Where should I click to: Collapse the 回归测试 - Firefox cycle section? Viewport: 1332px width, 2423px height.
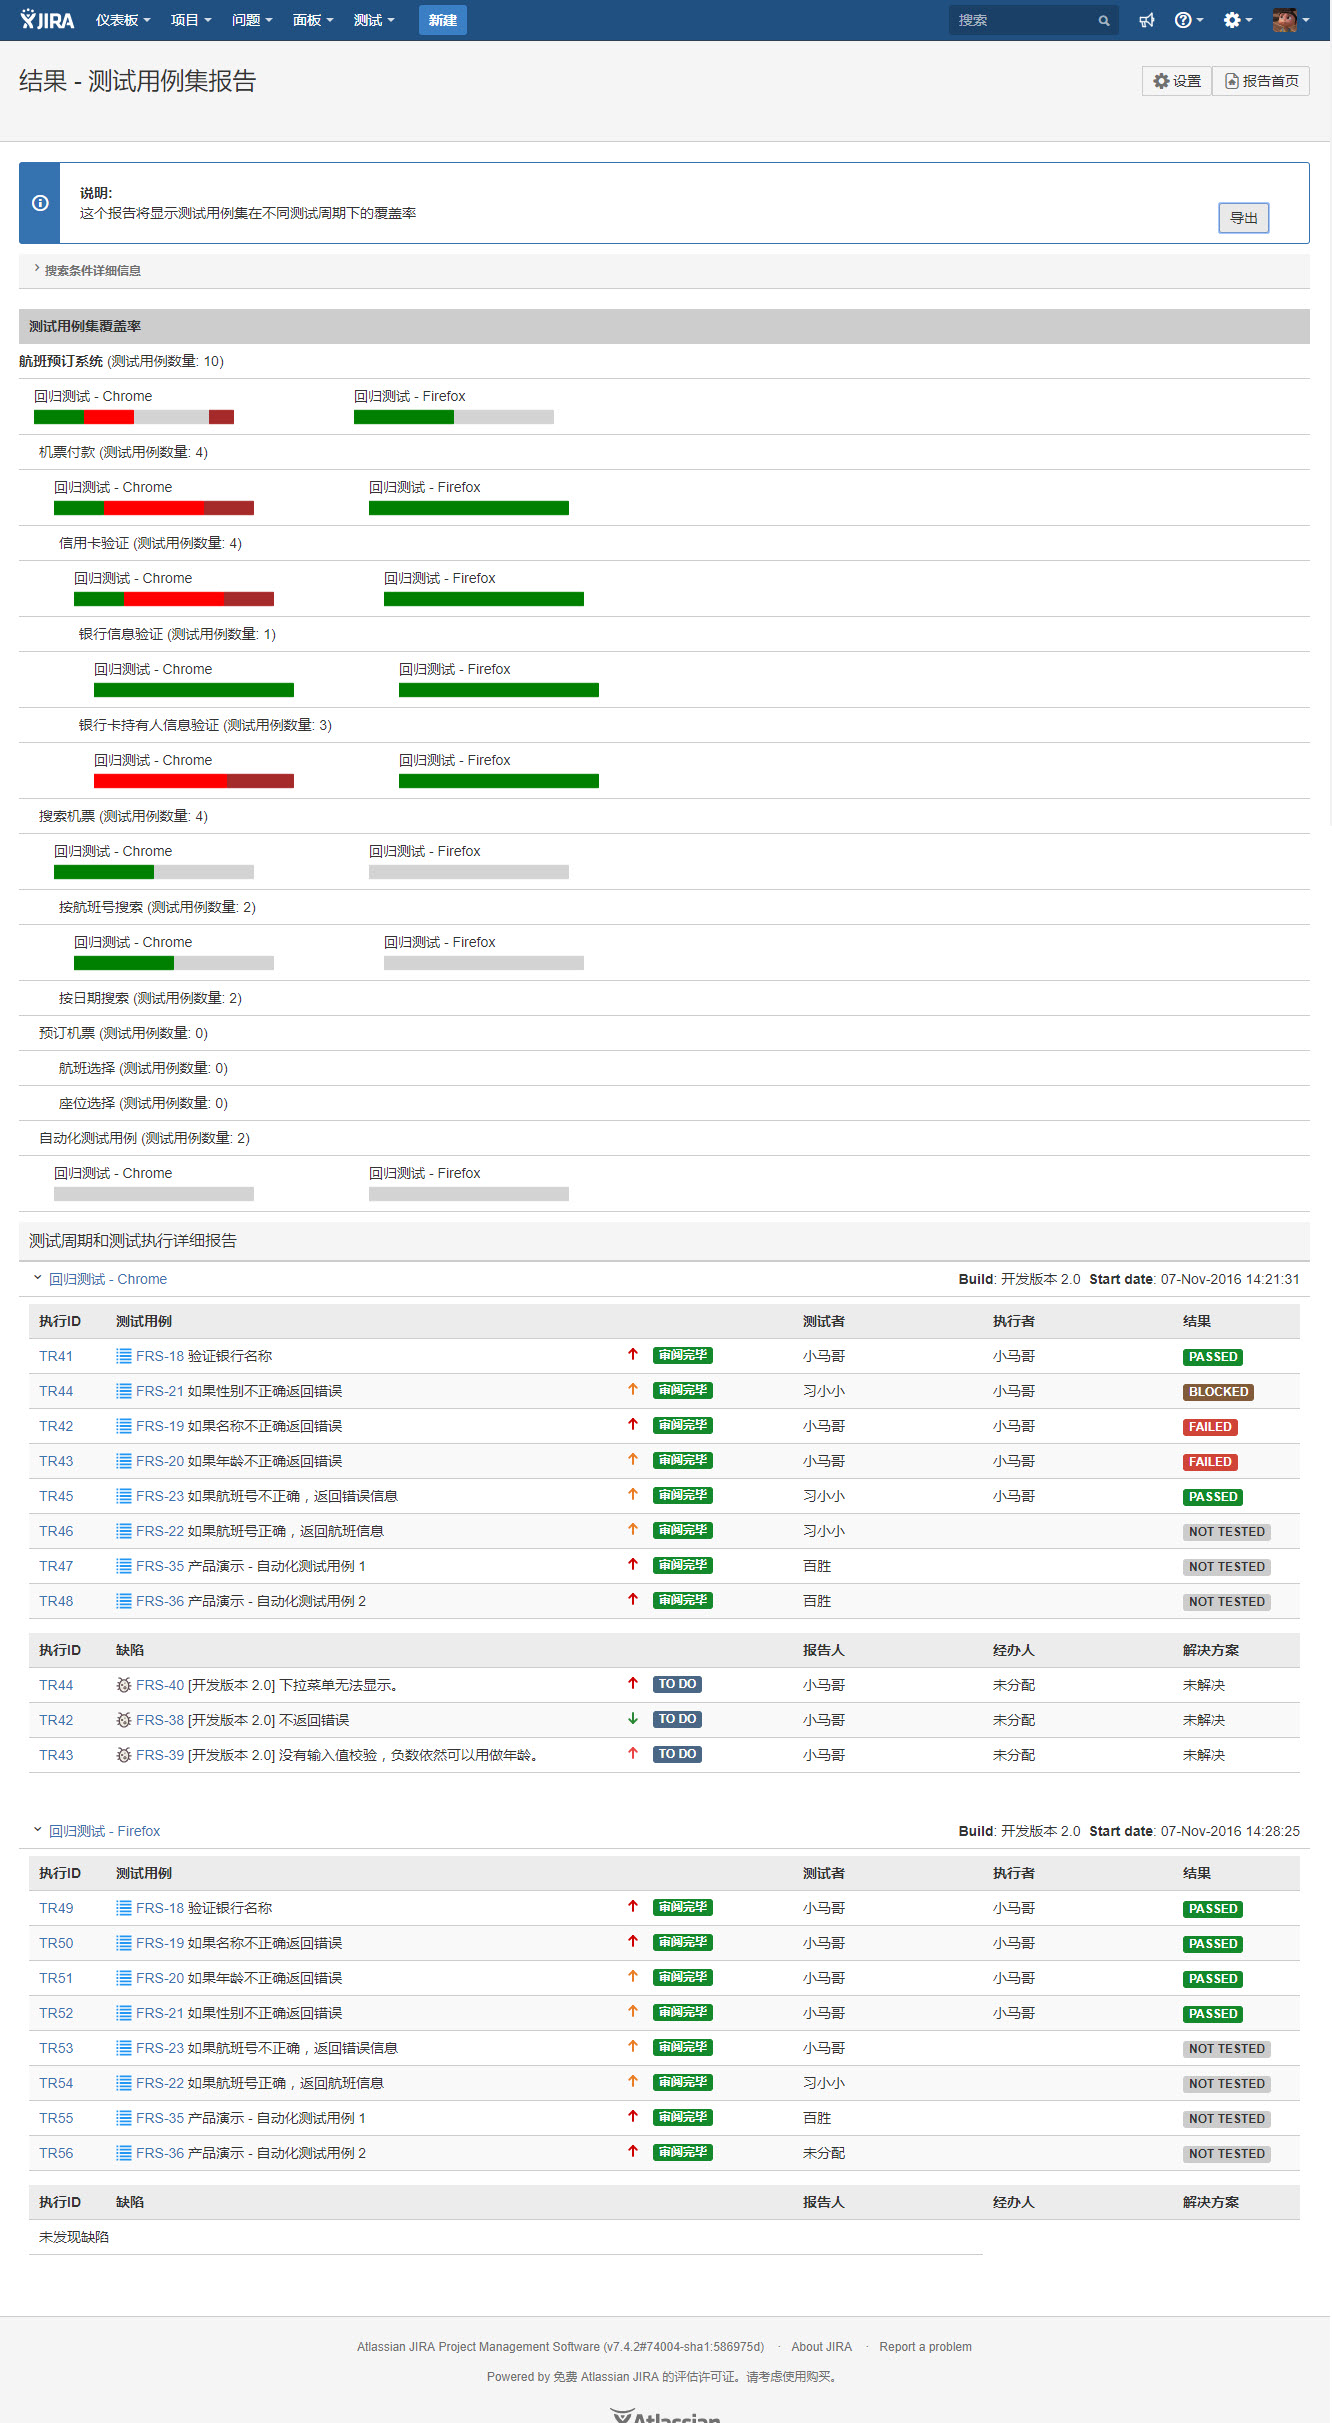(x=37, y=1830)
